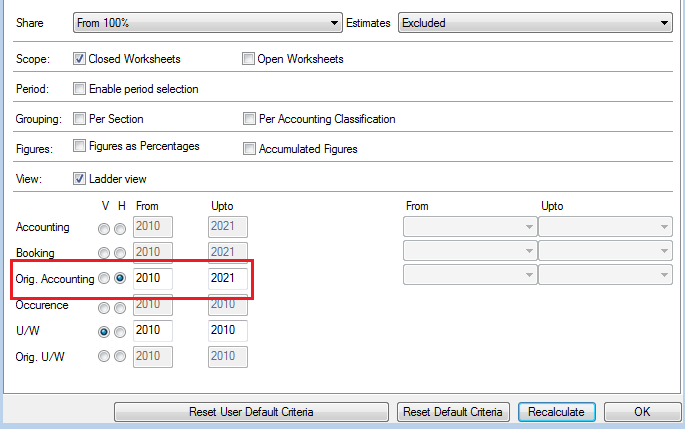This screenshot has height=429, width=685.
Task: Click the U/W Upto year field
Action: tap(227, 330)
